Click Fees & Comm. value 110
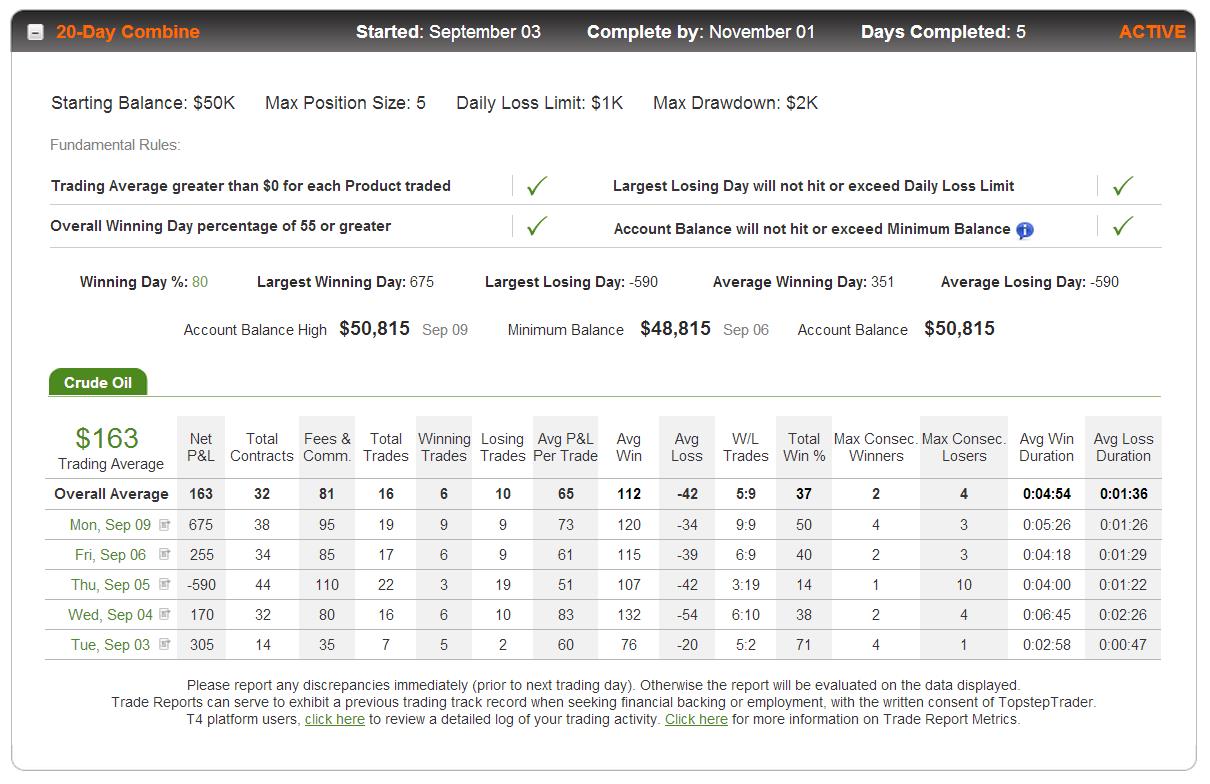1210x784 pixels. point(327,585)
